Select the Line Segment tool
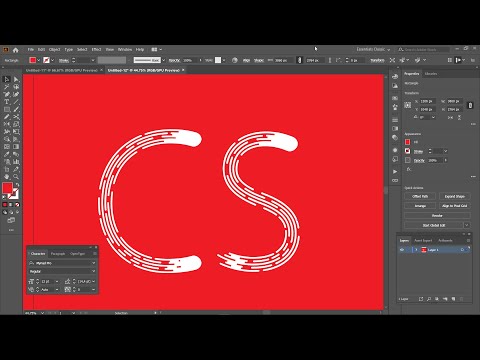 click(x=16, y=102)
